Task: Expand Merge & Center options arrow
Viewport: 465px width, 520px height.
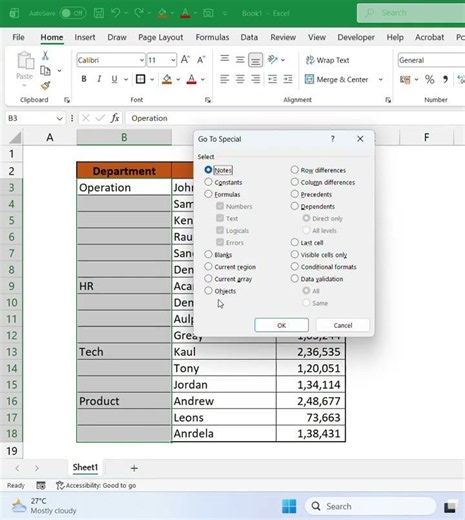Action: [380, 79]
